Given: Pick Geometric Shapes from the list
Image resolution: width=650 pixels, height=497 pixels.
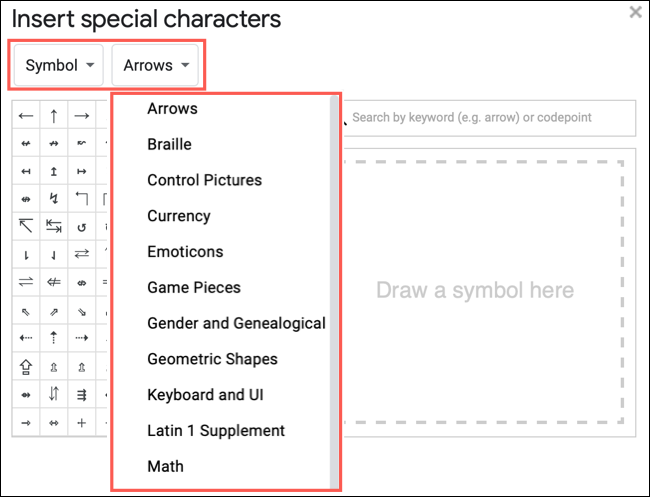Looking at the screenshot, I should [212, 359].
